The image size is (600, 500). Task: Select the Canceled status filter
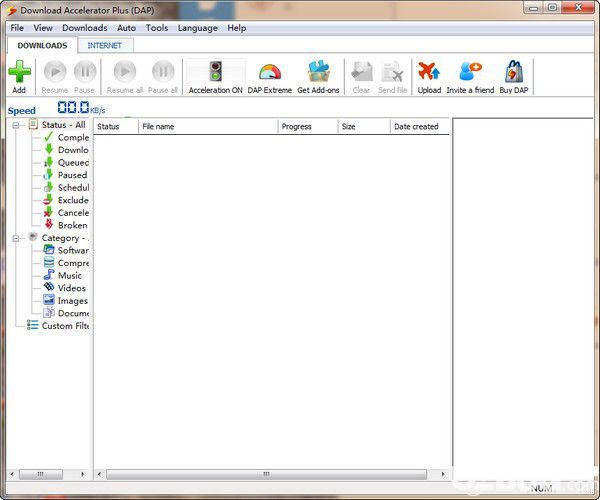click(73, 213)
